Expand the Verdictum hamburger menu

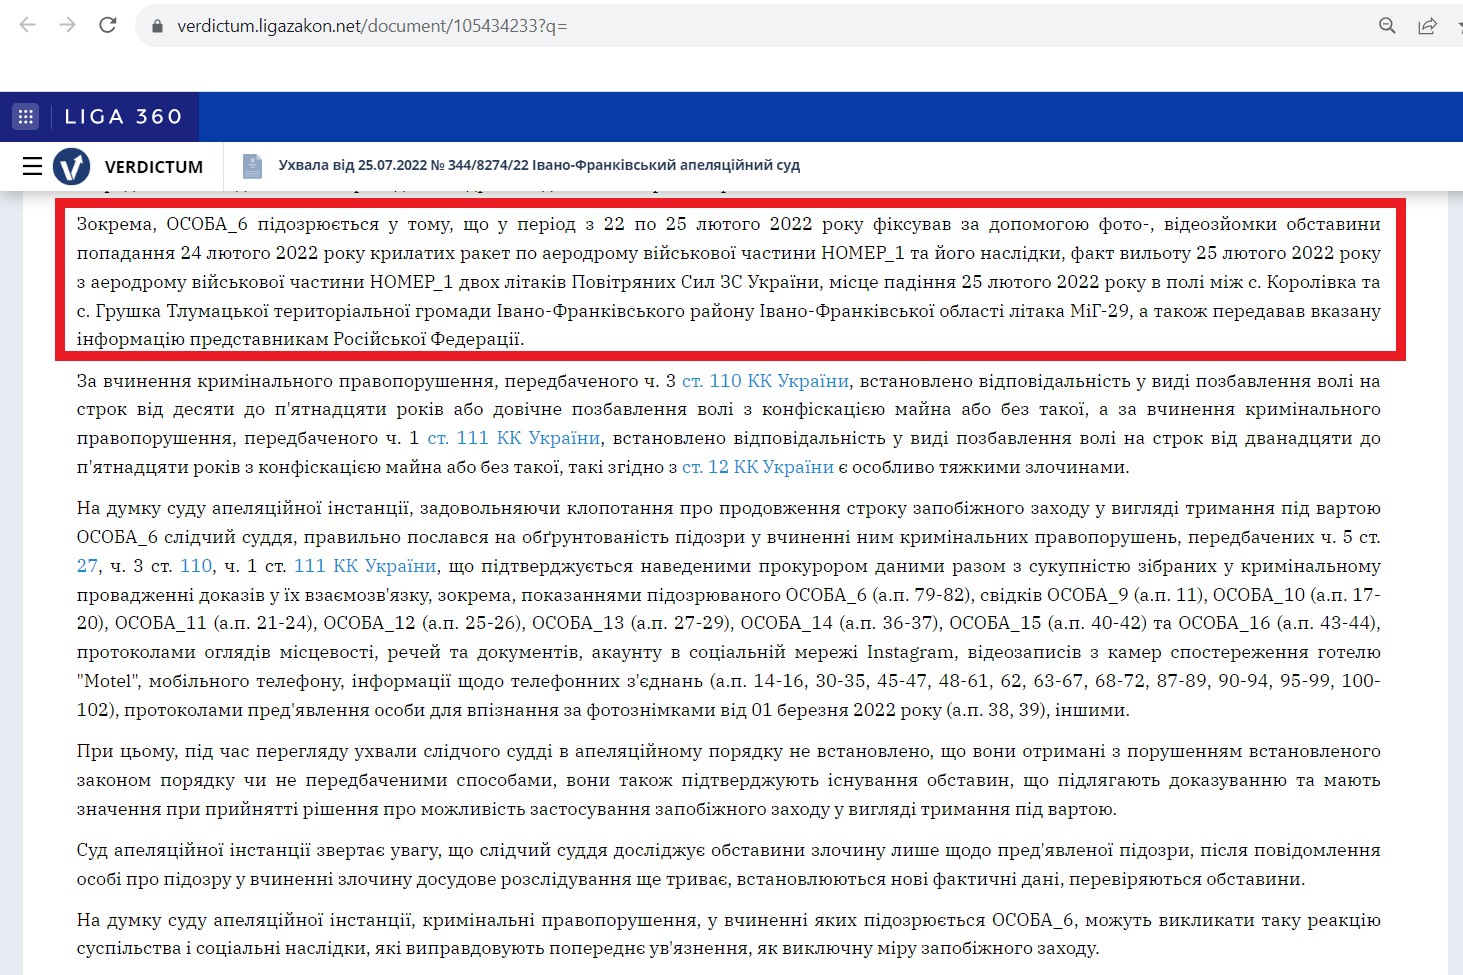pos(32,166)
